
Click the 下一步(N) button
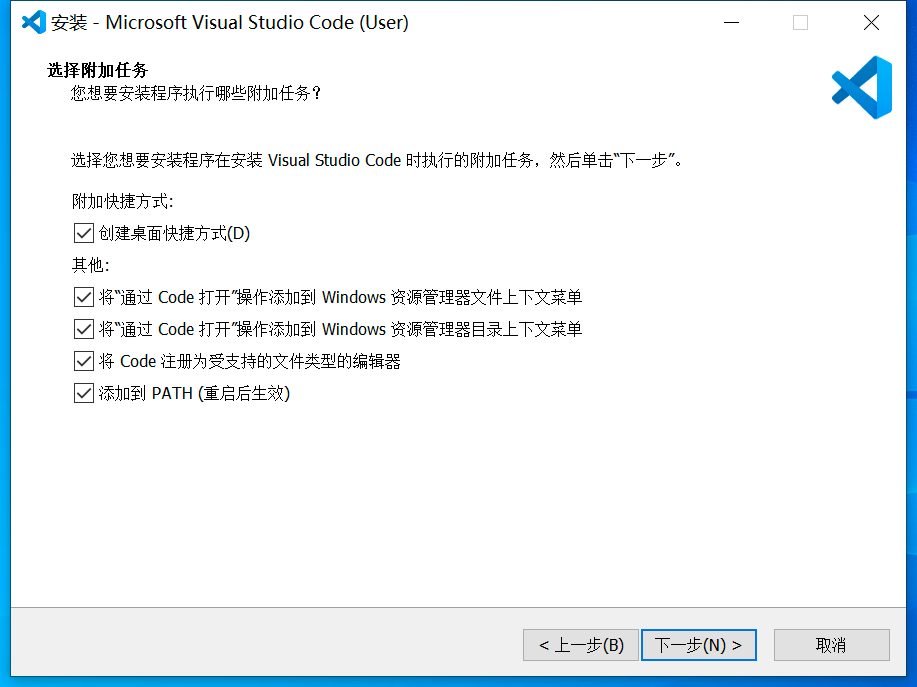(699, 645)
